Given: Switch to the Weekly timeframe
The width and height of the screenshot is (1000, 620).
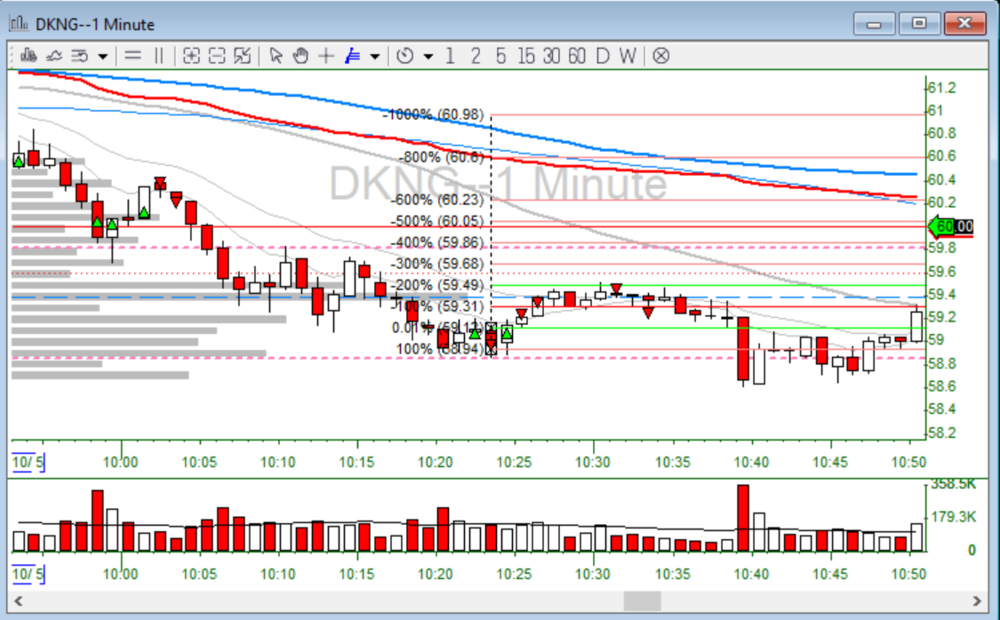Looking at the screenshot, I should tap(626, 56).
